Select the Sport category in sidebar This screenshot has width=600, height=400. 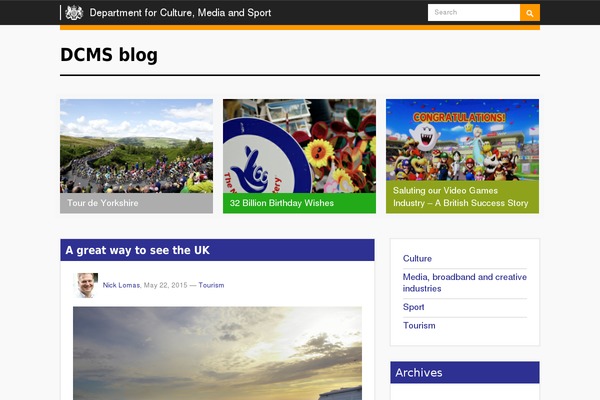pyautogui.click(x=413, y=307)
